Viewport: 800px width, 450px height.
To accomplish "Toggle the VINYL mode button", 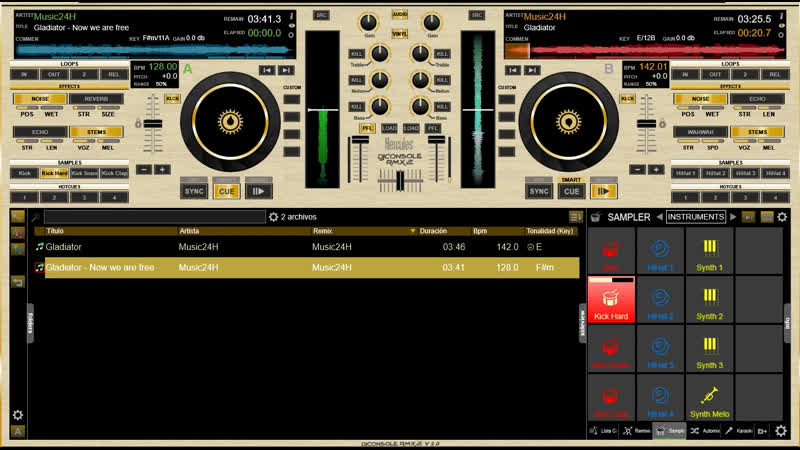I will (399, 34).
